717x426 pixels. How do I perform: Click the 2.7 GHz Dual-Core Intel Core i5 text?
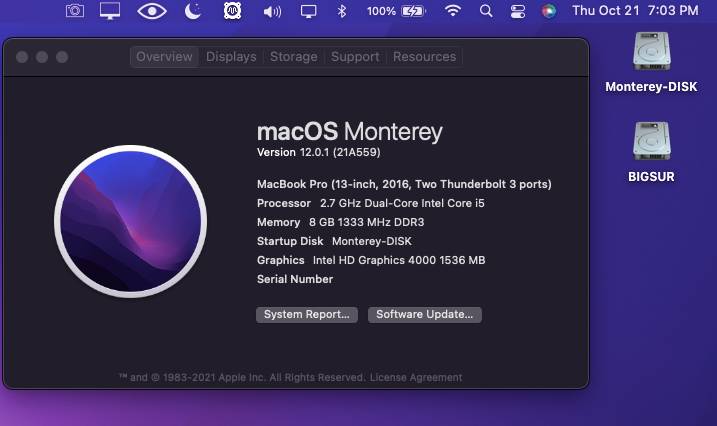click(402, 203)
